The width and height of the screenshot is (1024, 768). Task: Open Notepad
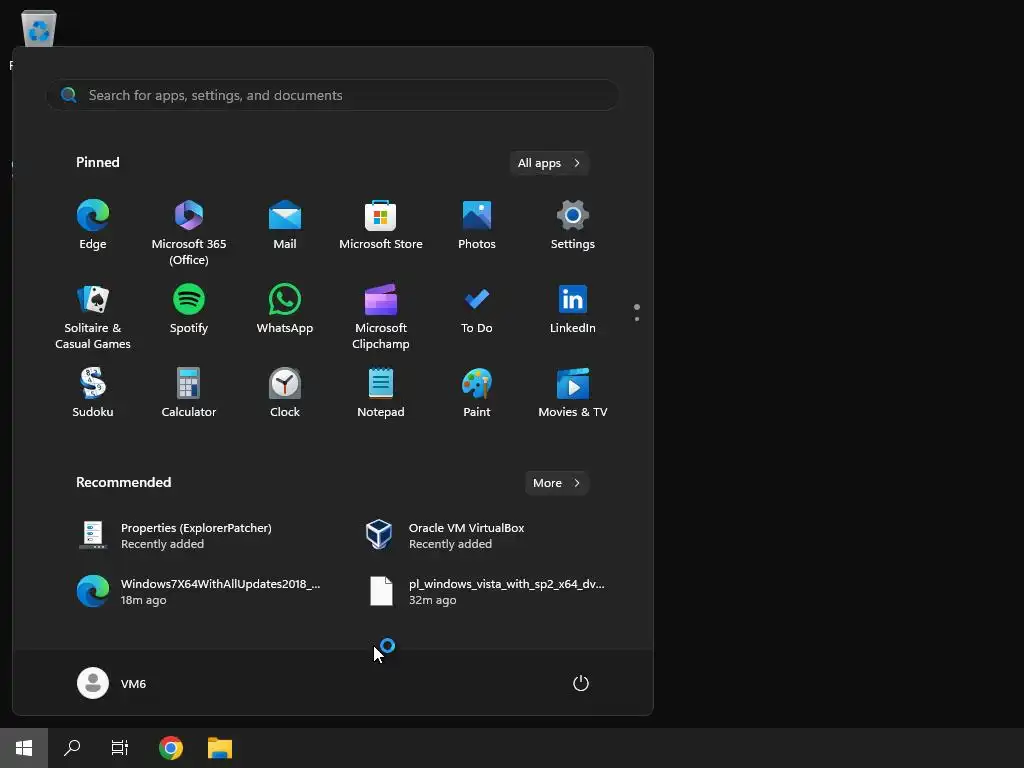381,393
